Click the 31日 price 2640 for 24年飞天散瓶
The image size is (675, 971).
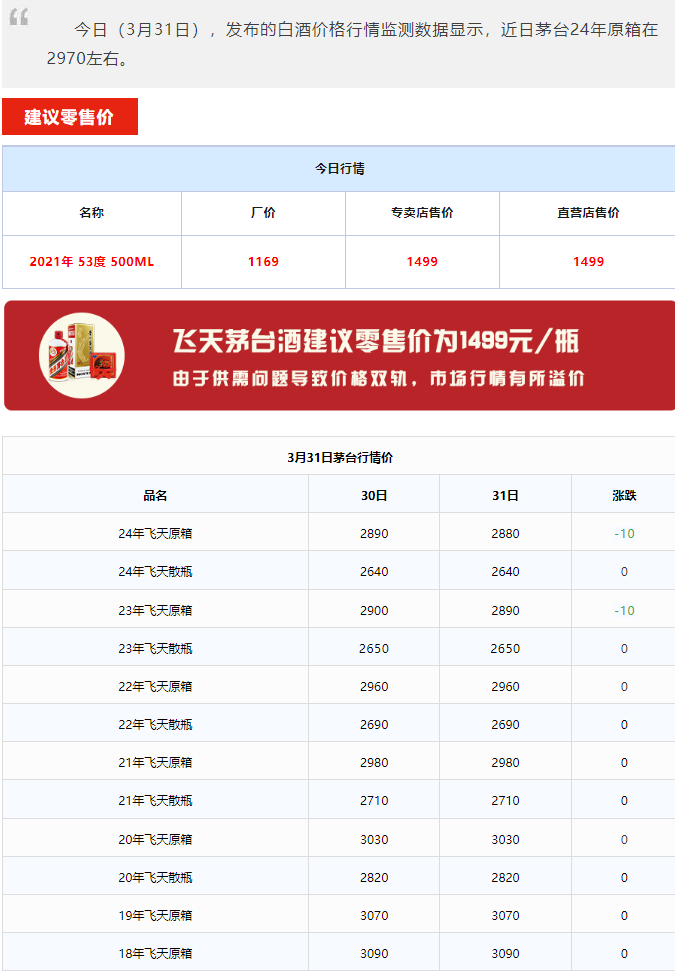(505, 572)
